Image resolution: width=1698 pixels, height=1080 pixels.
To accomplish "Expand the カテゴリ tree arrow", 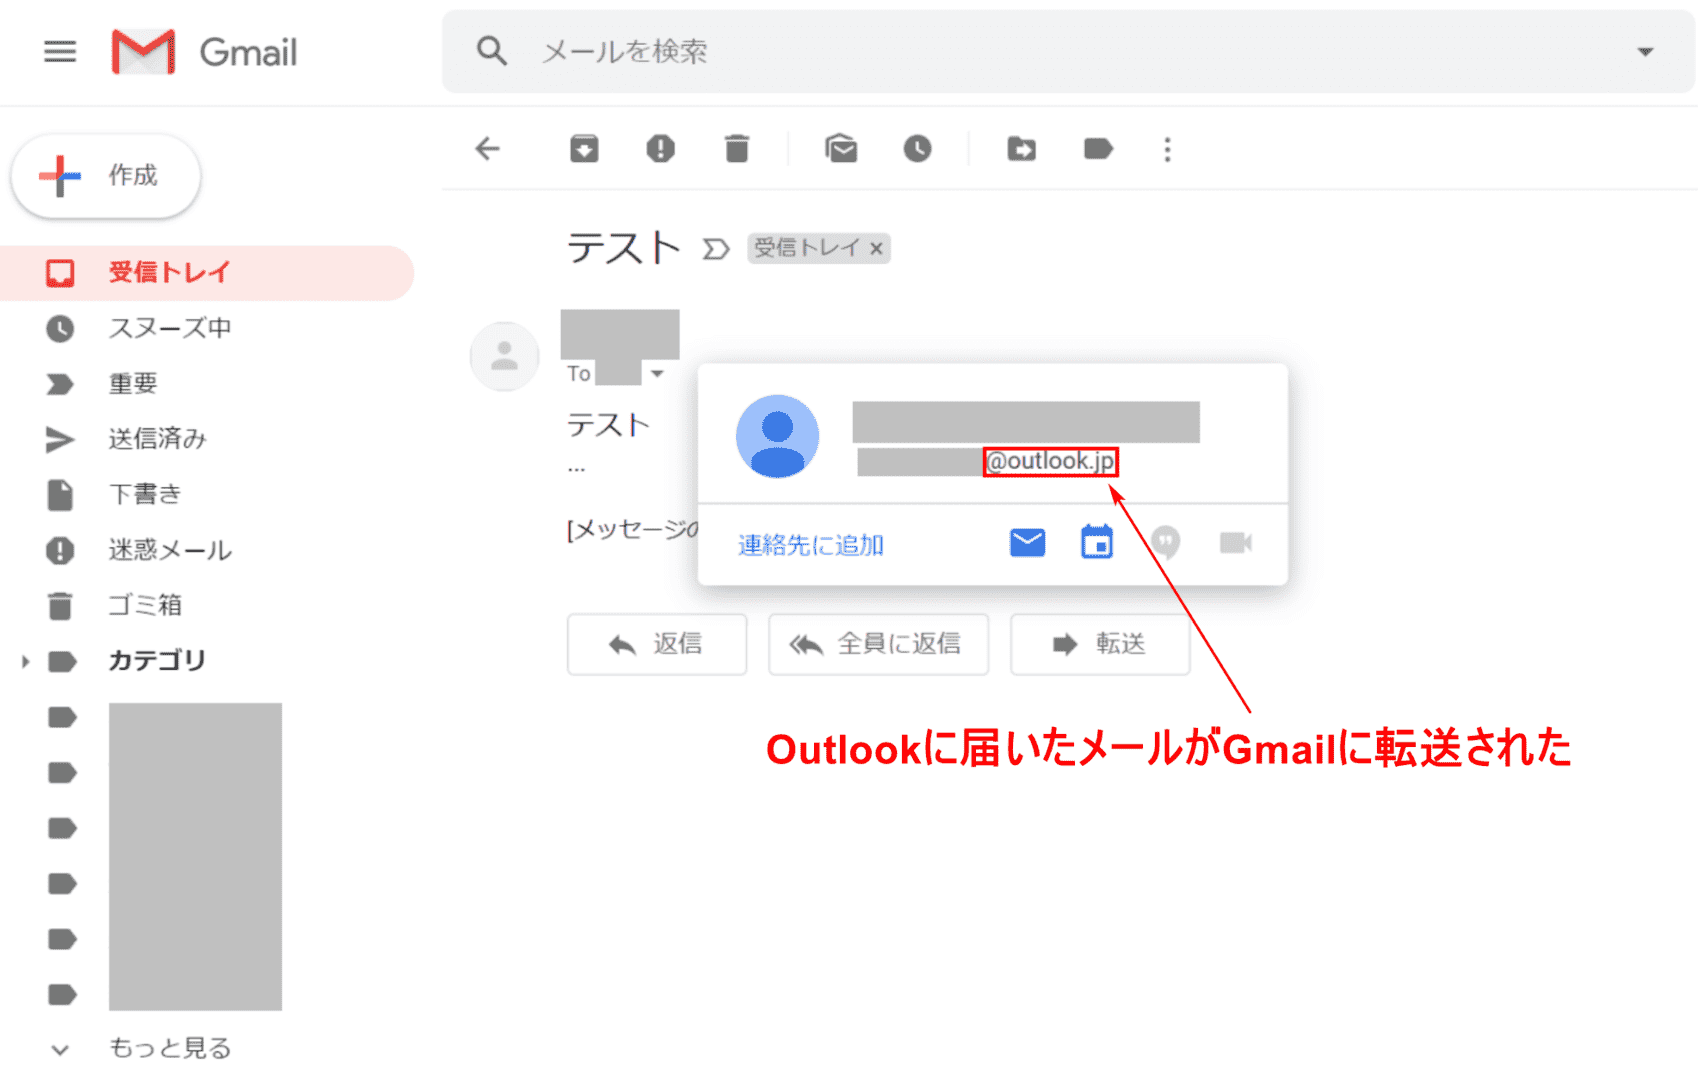I will click(x=25, y=661).
